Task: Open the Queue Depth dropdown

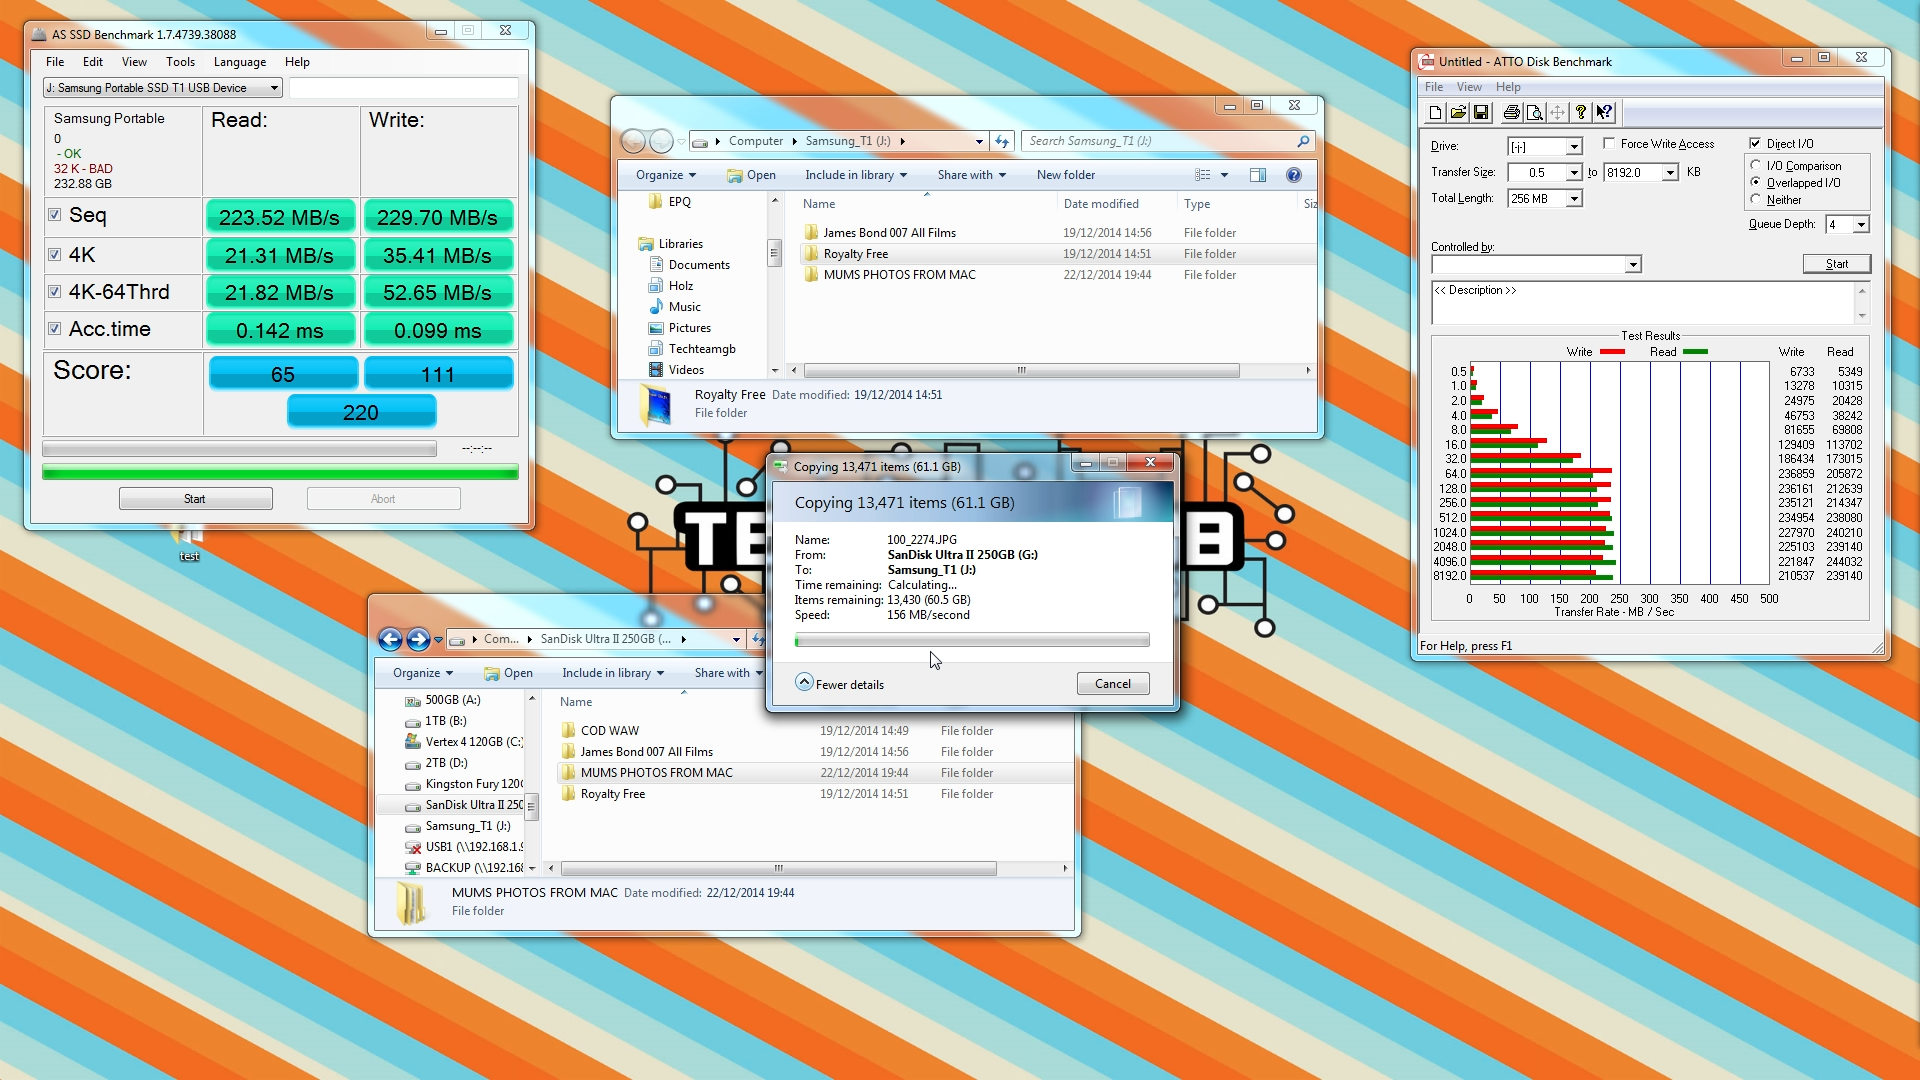Action: (x=1860, y=225)
